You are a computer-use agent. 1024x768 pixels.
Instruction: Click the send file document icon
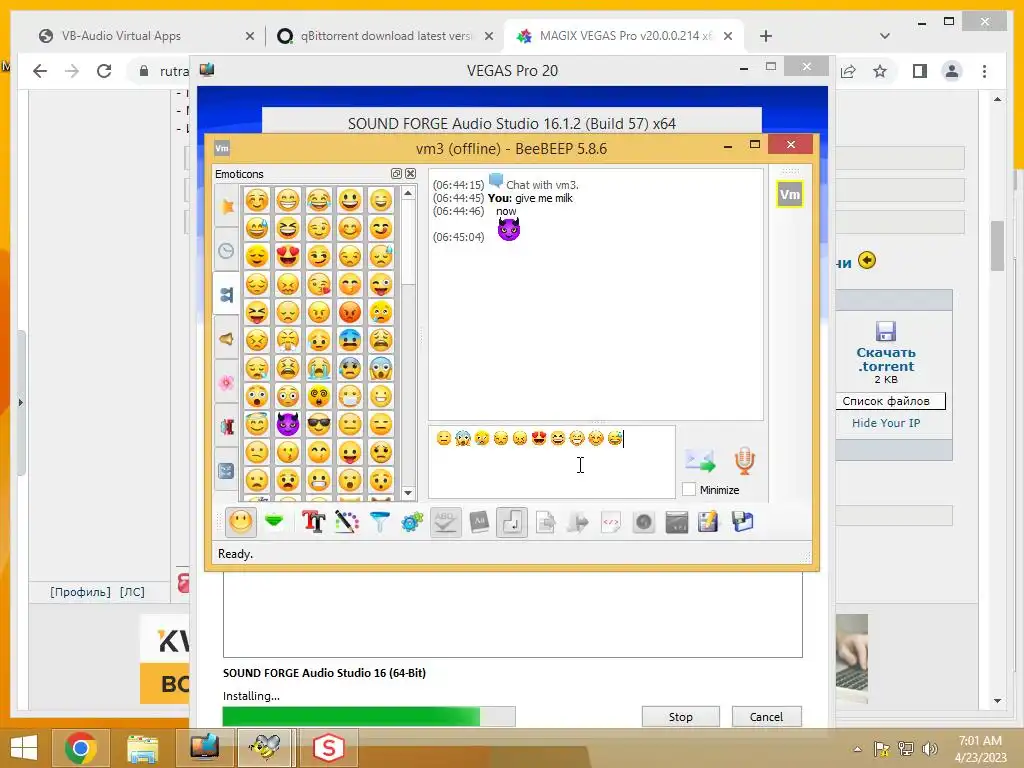click(x=545, y=522)
